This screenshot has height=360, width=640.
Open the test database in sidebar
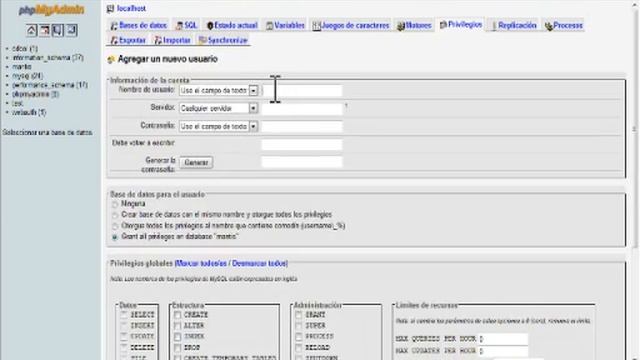tap(18, 103)
